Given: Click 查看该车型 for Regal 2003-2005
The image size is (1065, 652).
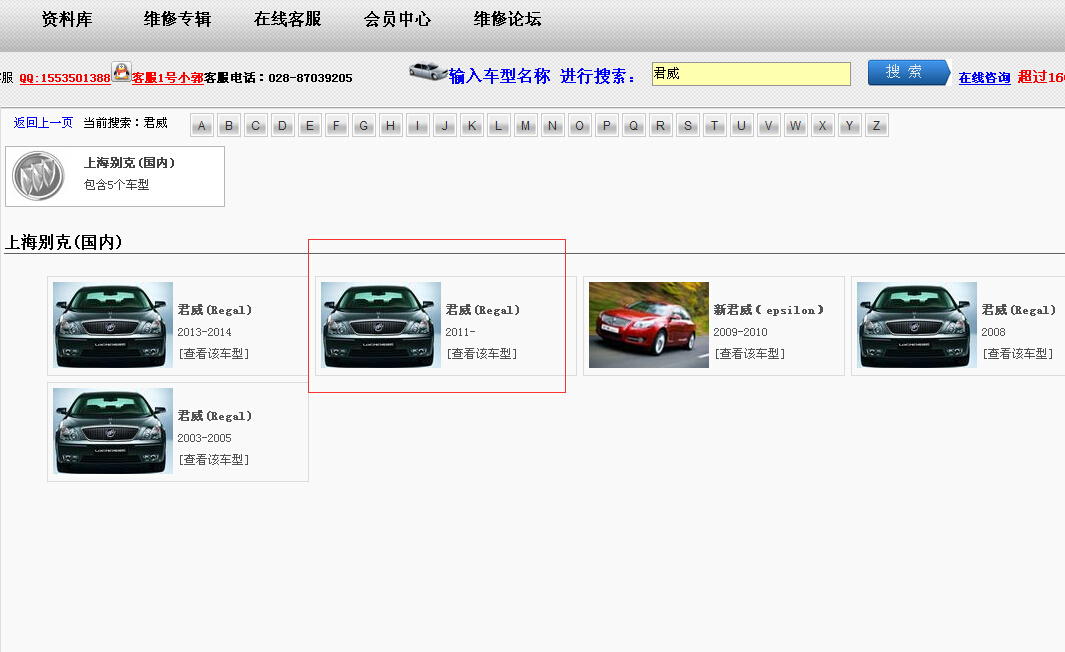Looking at the screenshot, I should tap(214, 460).
